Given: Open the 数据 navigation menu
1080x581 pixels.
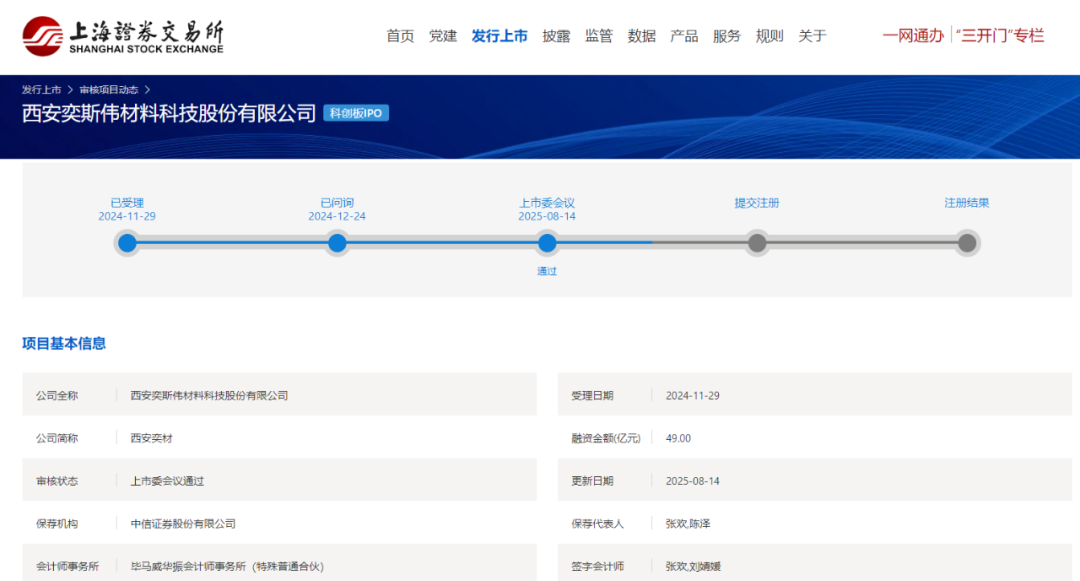Looking at the screenshot, I should pos(642,36).
